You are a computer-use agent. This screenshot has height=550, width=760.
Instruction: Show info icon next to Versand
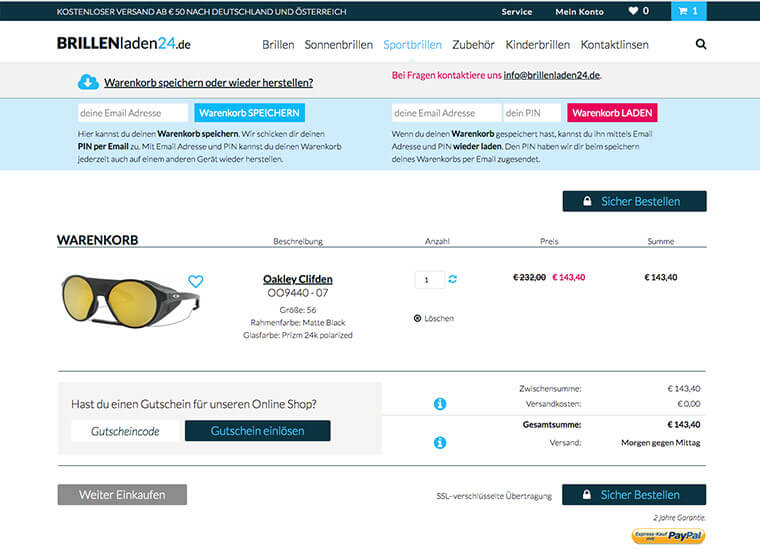point(440,442)
